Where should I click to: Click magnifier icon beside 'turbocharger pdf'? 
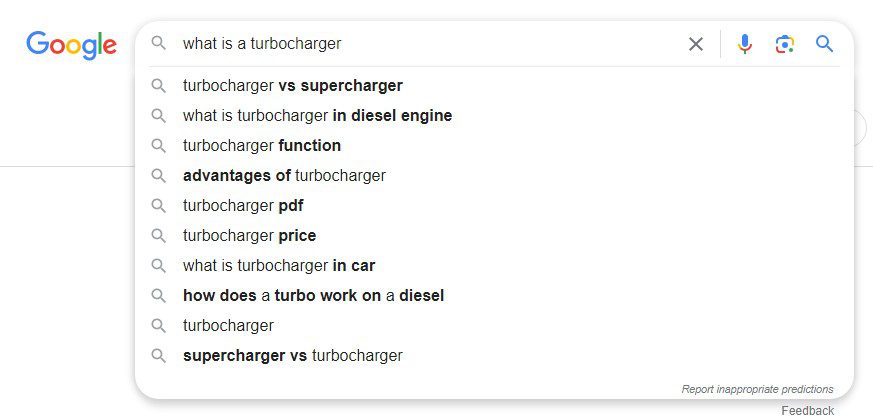[x=159, y=206]
